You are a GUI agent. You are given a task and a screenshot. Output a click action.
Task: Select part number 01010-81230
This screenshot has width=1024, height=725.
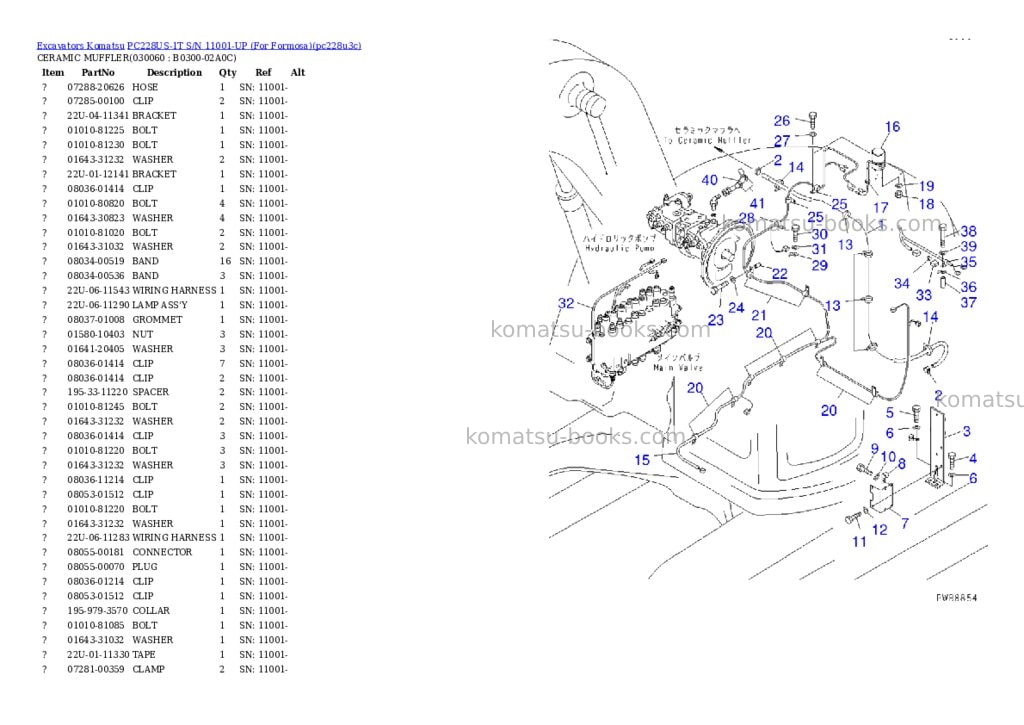click(x=95, y=145)
